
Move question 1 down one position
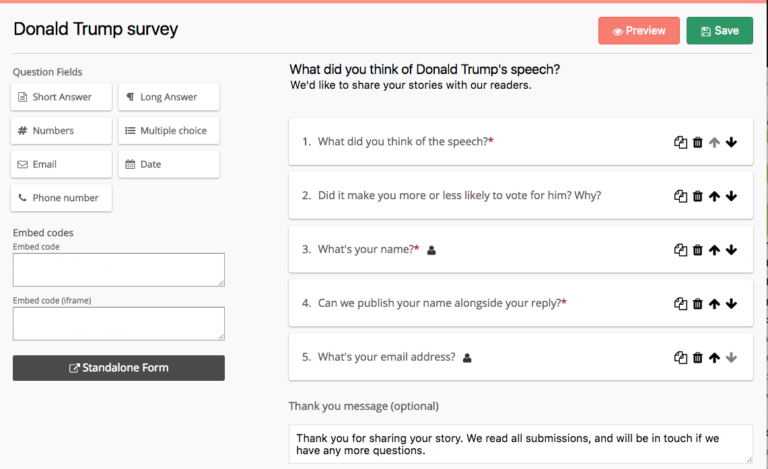(731, 142)
